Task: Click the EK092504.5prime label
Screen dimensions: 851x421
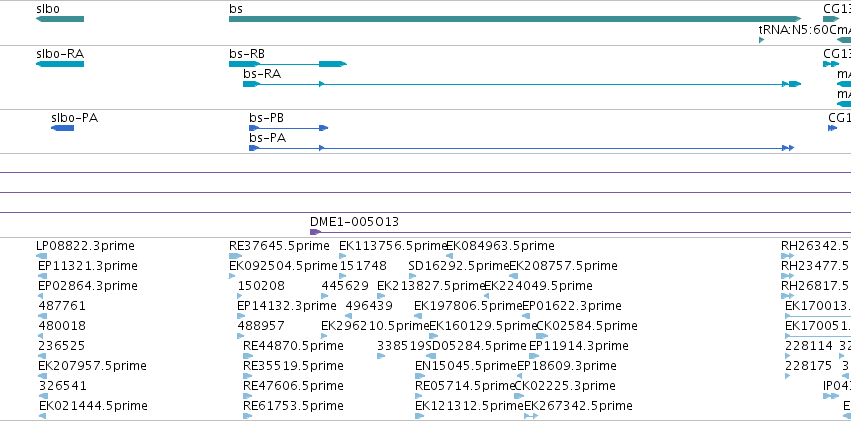Action: (283, 266)
